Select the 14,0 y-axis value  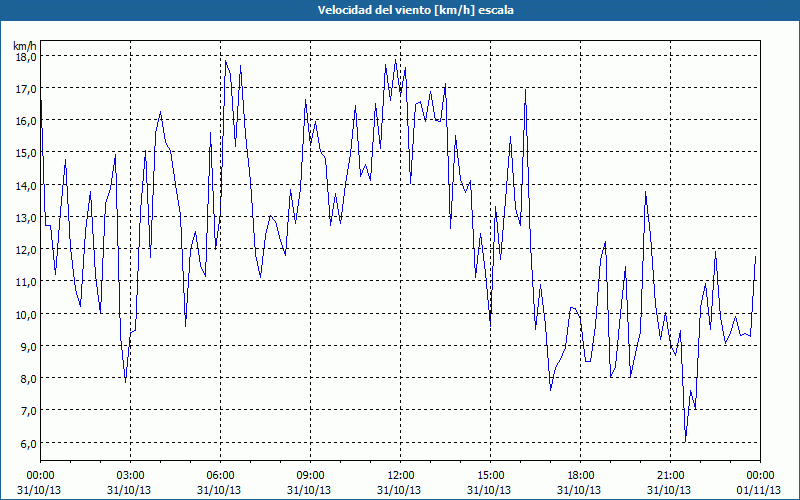pyautogui.click(x=26, y=186)
